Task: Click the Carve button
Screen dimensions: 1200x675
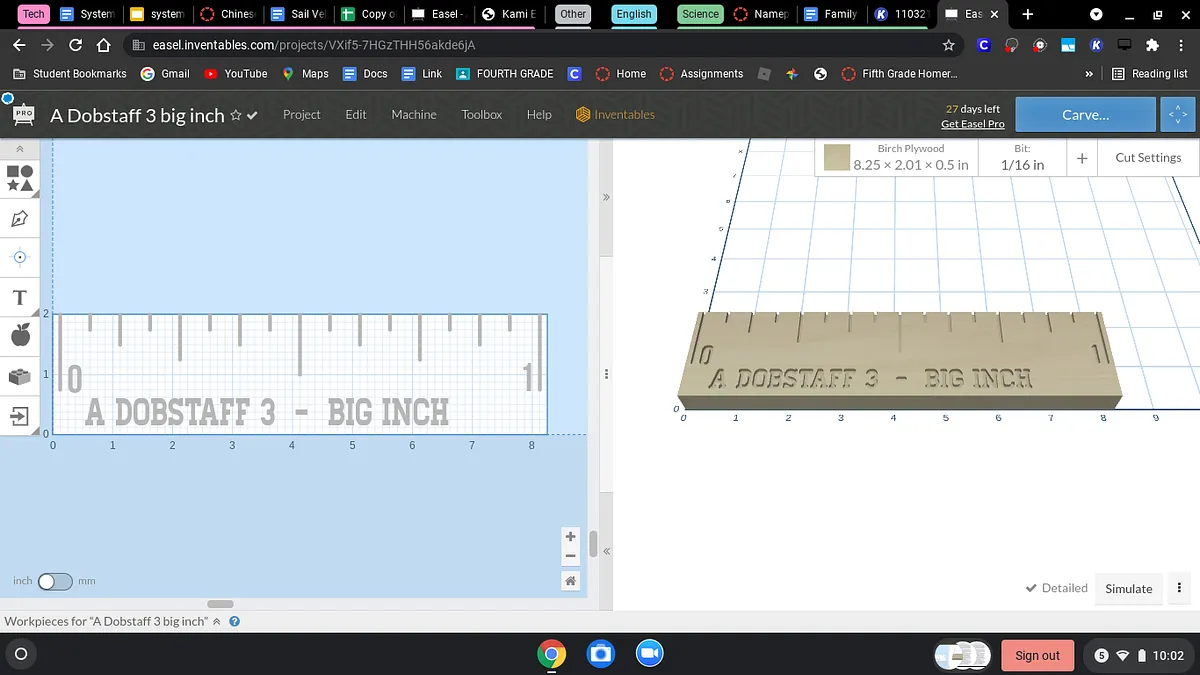Action: coord(1085,115)
